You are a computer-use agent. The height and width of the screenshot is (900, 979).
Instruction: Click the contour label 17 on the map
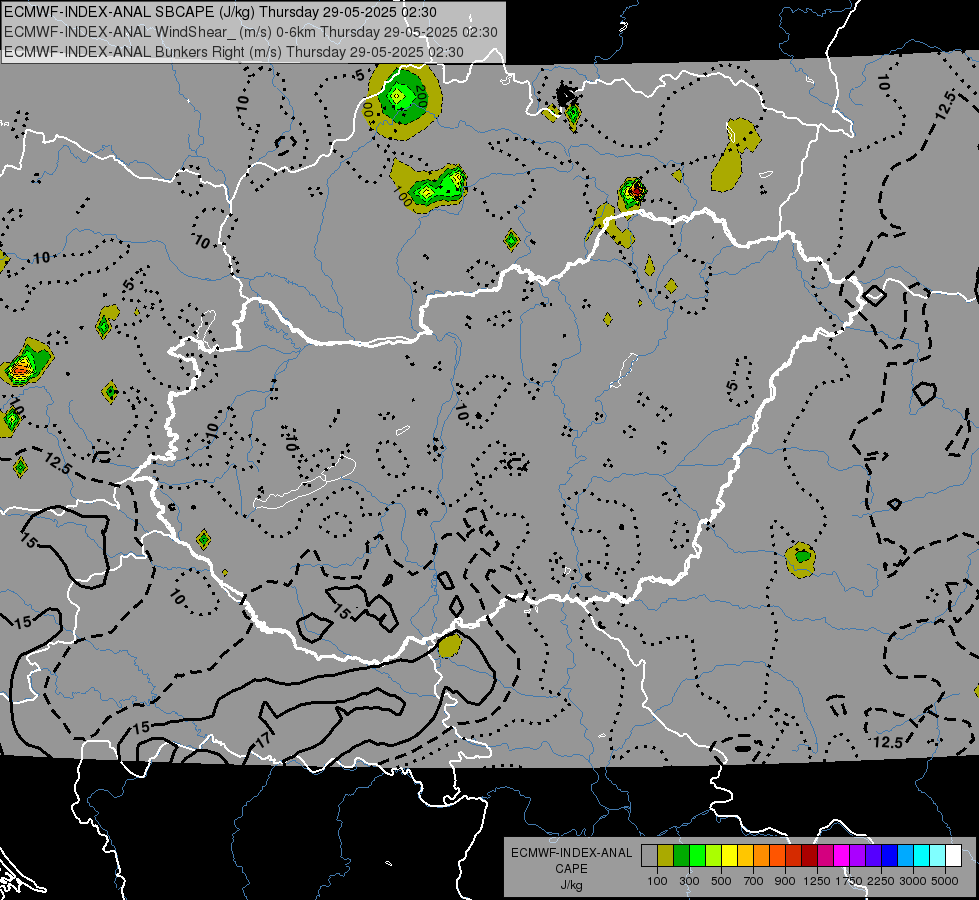264,739
